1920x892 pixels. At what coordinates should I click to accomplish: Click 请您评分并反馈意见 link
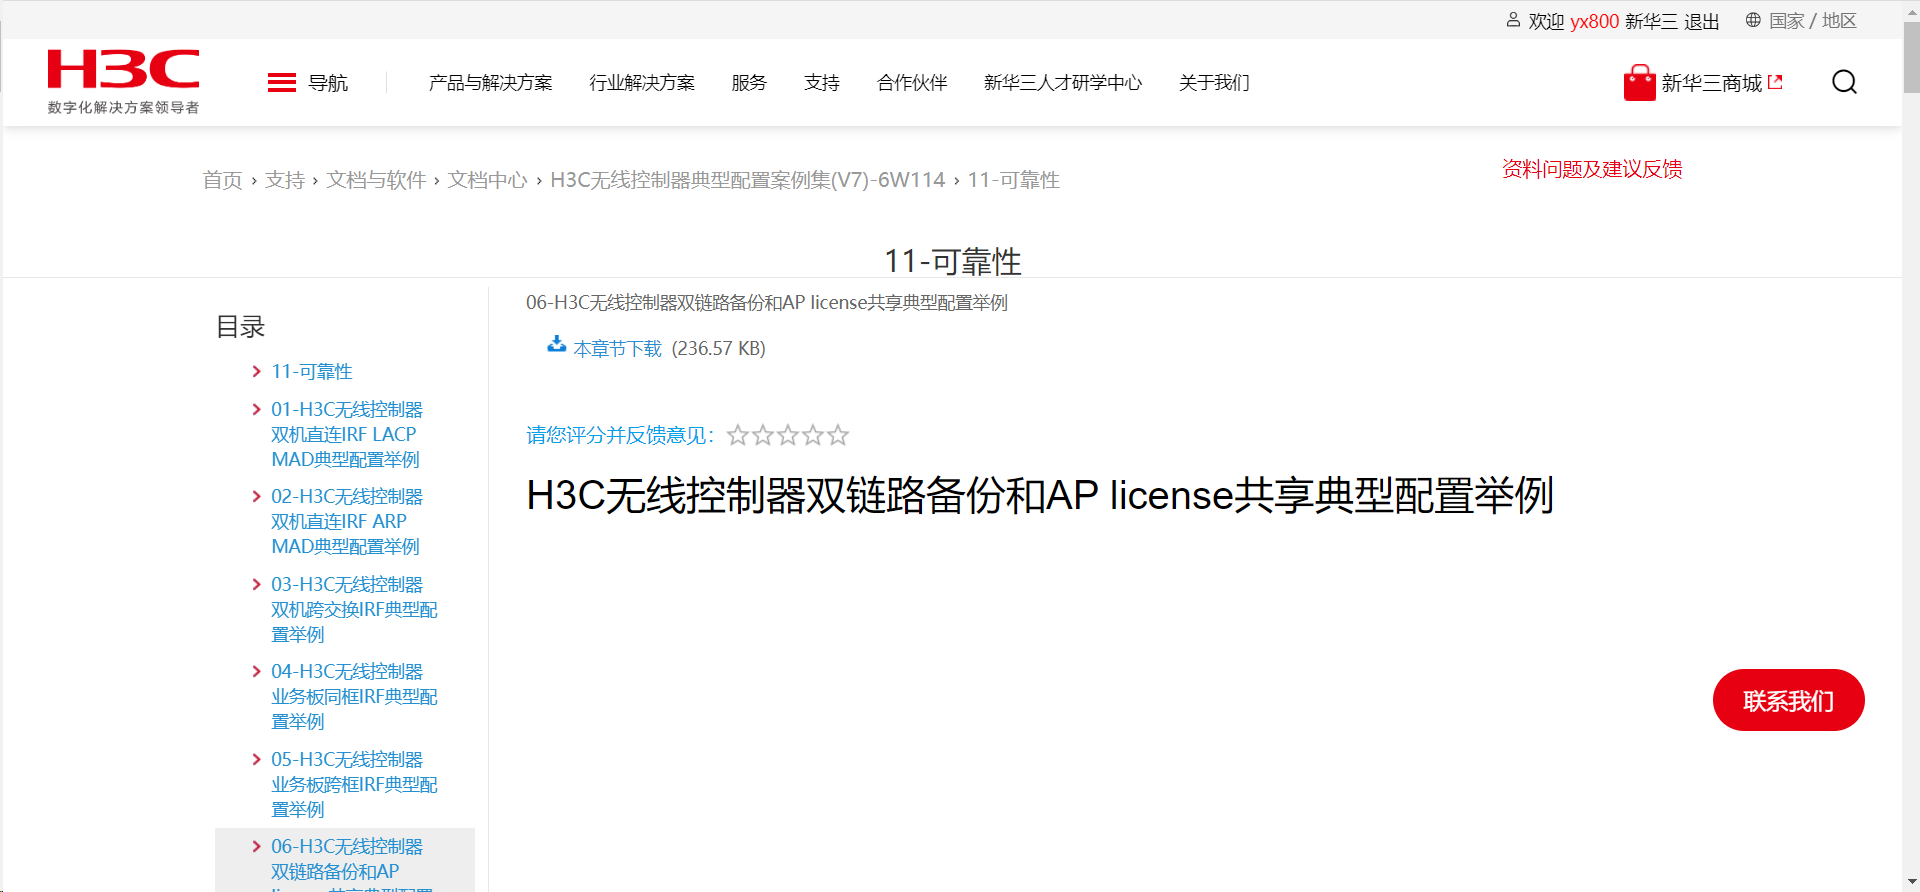pyautogui.click(x=620, y=435)
